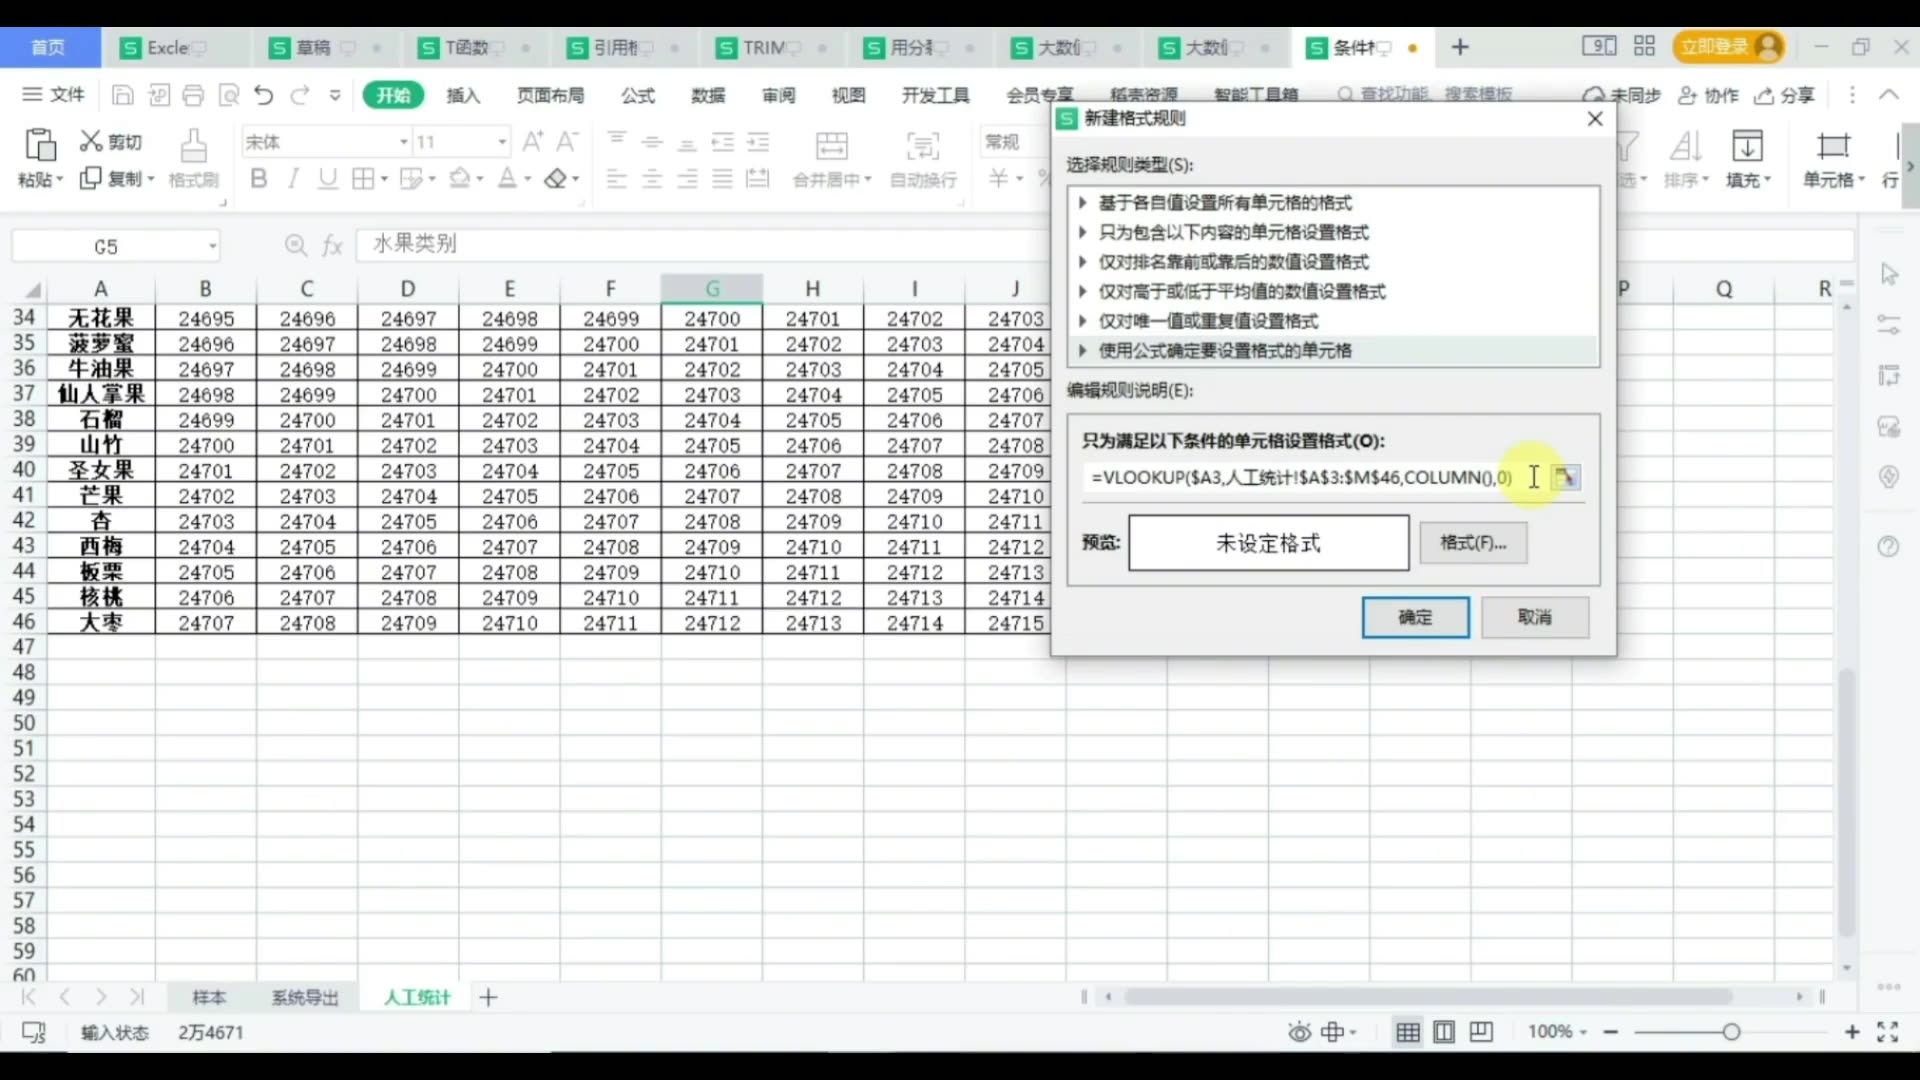
Task: Click the Copy icon
Action: 91,178
